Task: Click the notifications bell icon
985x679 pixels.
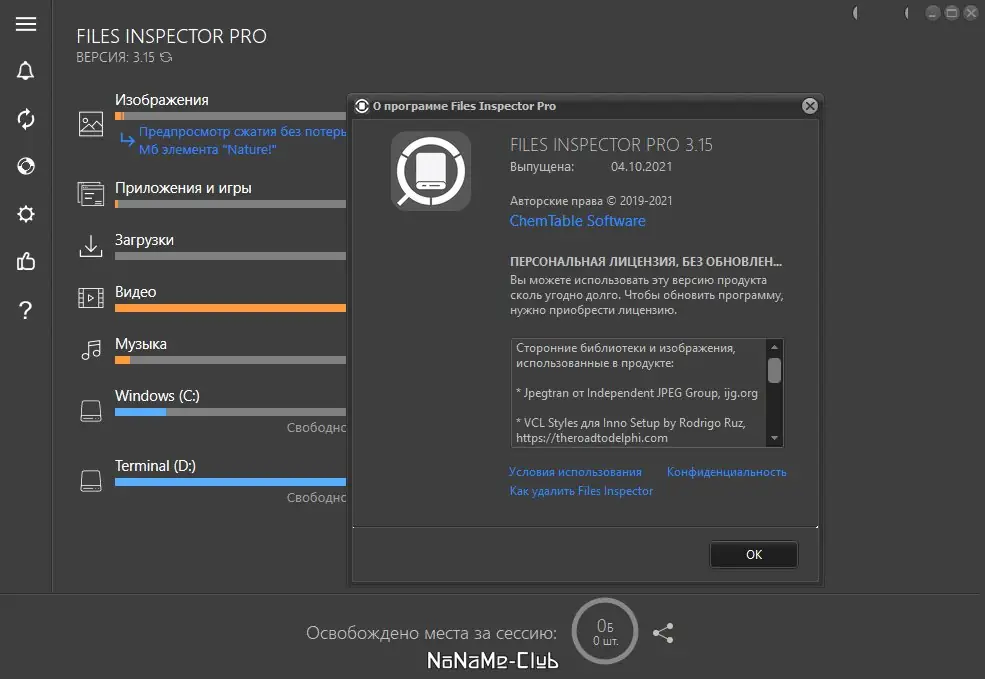Action: (26, 71)
